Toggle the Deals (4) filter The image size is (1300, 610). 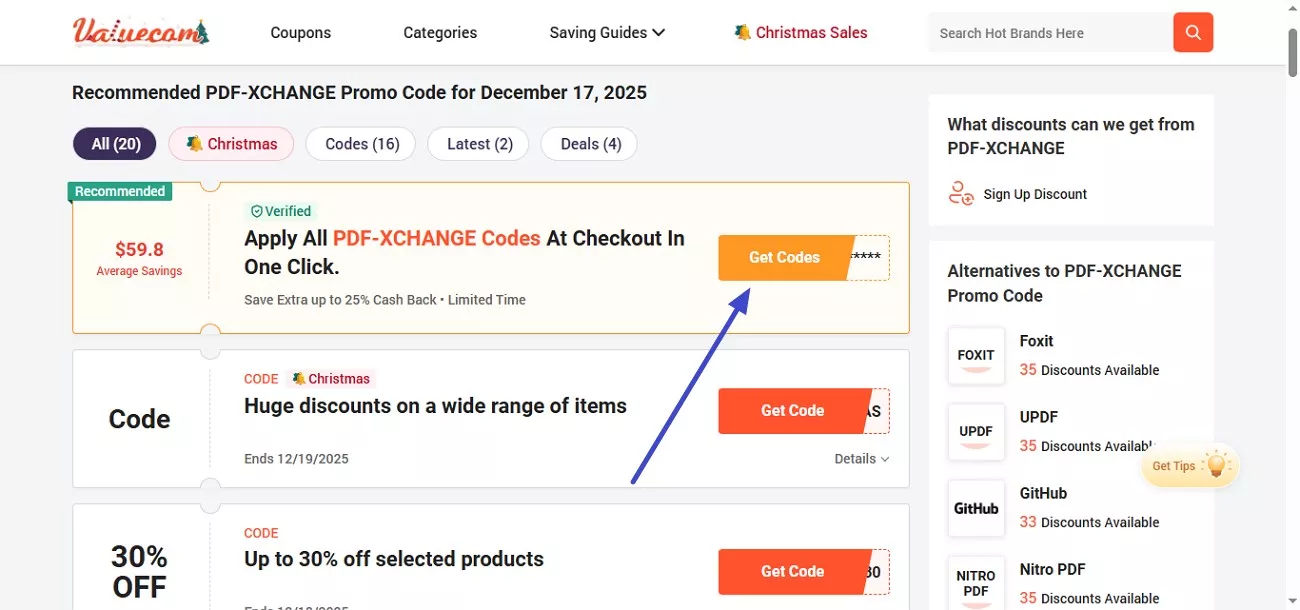[589, 143]
